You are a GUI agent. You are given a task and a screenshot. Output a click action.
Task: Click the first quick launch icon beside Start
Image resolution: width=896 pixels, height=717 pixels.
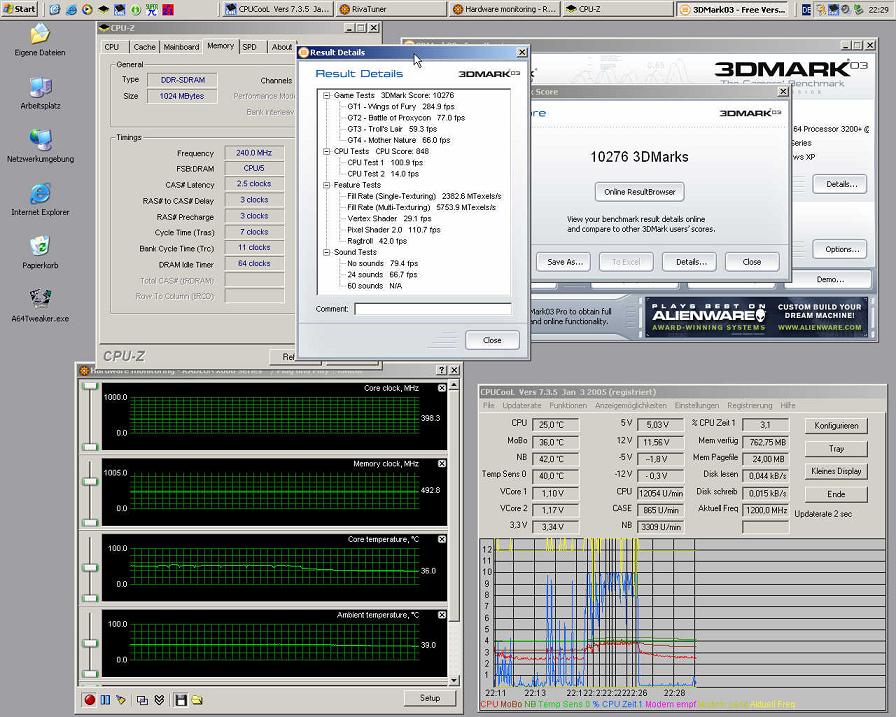pyautogui.click(x=55, y=9)
